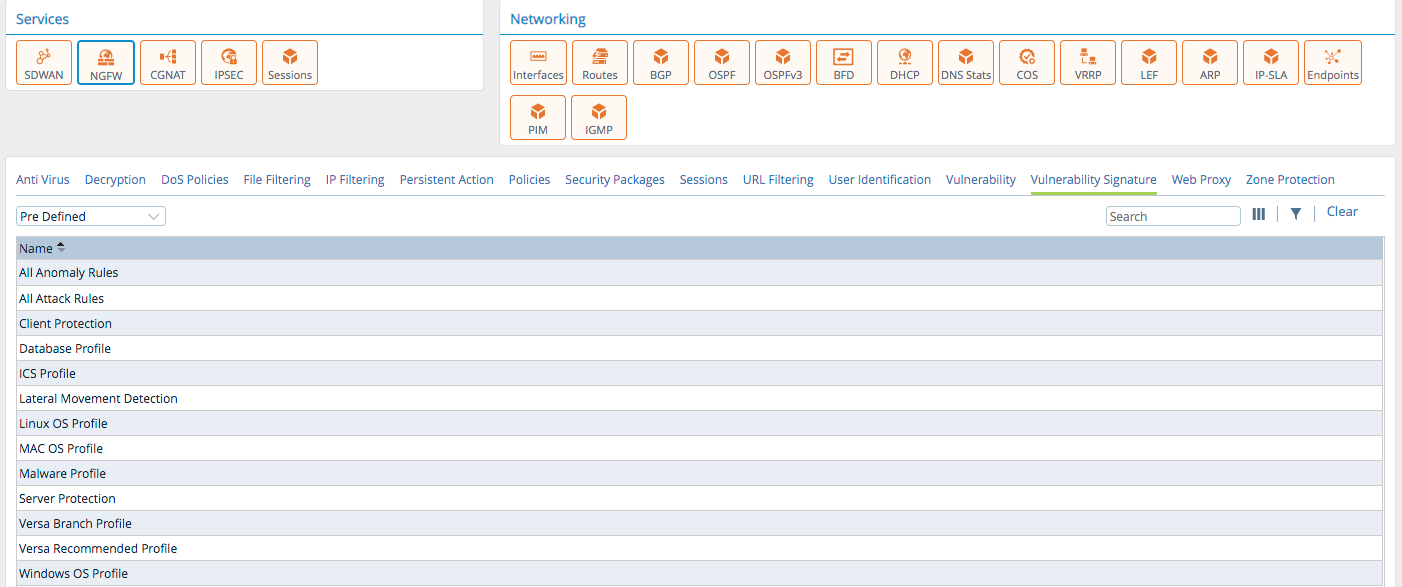Click the filter funnel icon
This screenshot has width=1402, height=587.
tap(1295, 214)
